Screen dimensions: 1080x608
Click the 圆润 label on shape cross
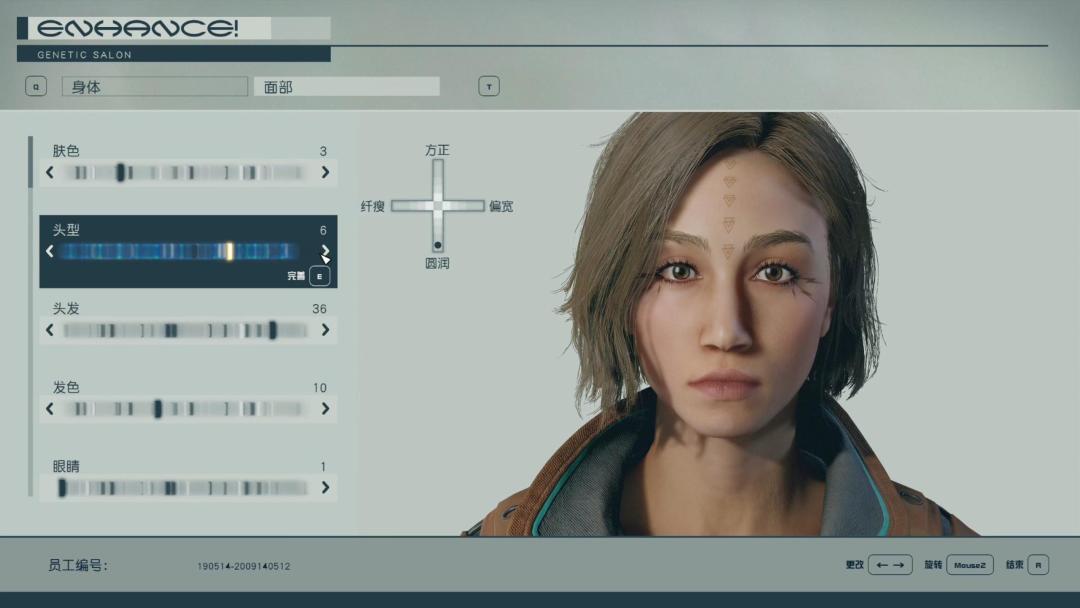pyautogui.click(x=437, y=263)
